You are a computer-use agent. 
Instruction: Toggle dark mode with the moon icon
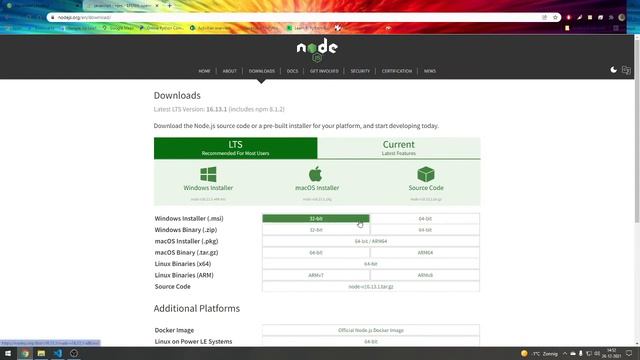613,70
